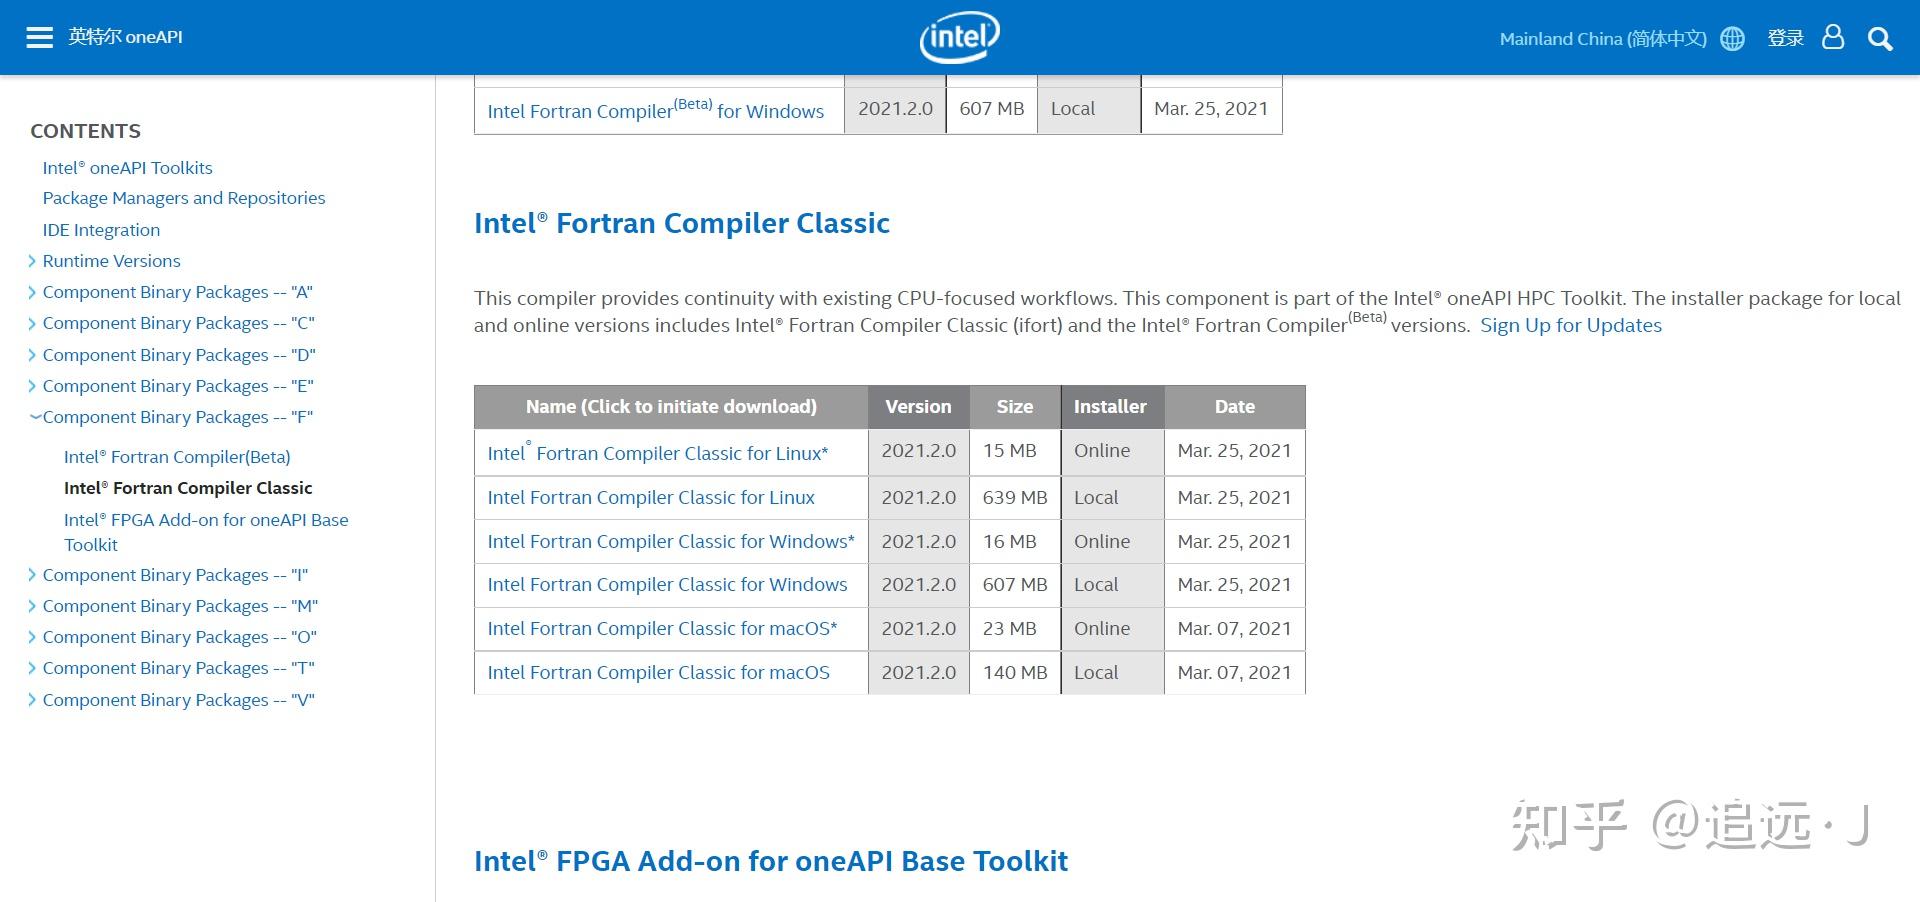Click Sign Up for Updates link
The height and width of the screenshot is (902, 1920).
pyautogui.click(x=1570, y=325)
